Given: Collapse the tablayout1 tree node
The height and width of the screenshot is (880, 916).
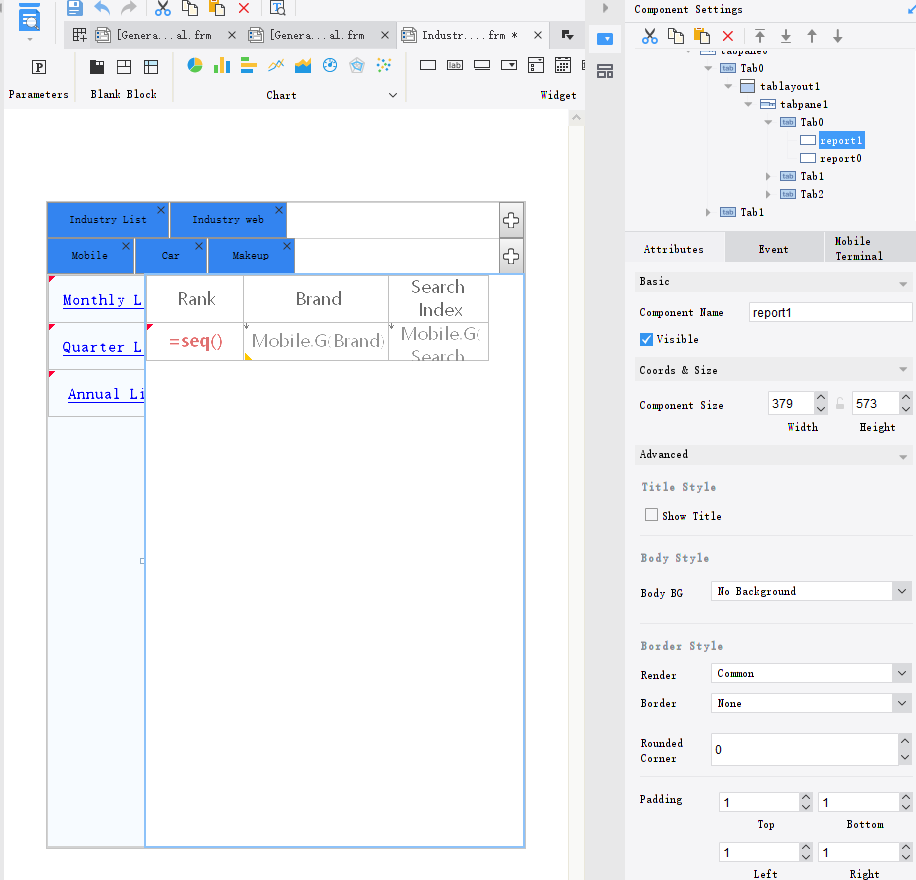Looking at the screenshot, I should [x=728, y=86].
